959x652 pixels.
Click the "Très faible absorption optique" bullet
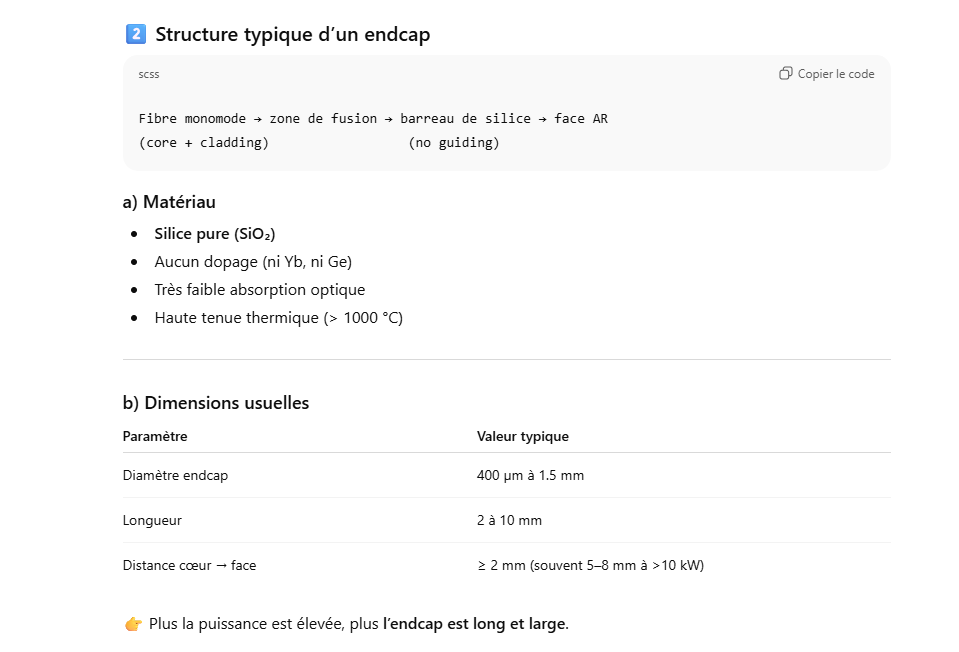[x=260, y=290]
